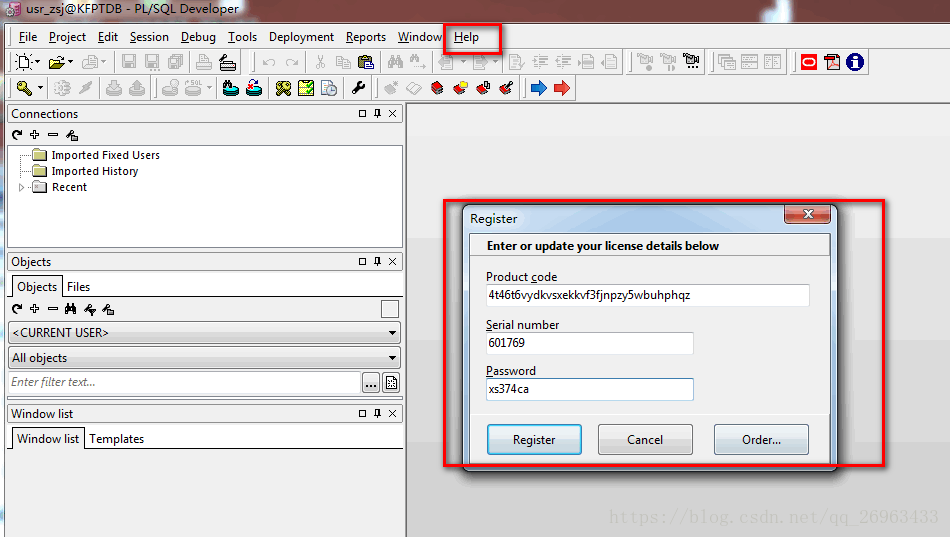Float the Connections panel
Viewport: 950px width, 537px height.
pyautogui.click(x=362, y=113)
